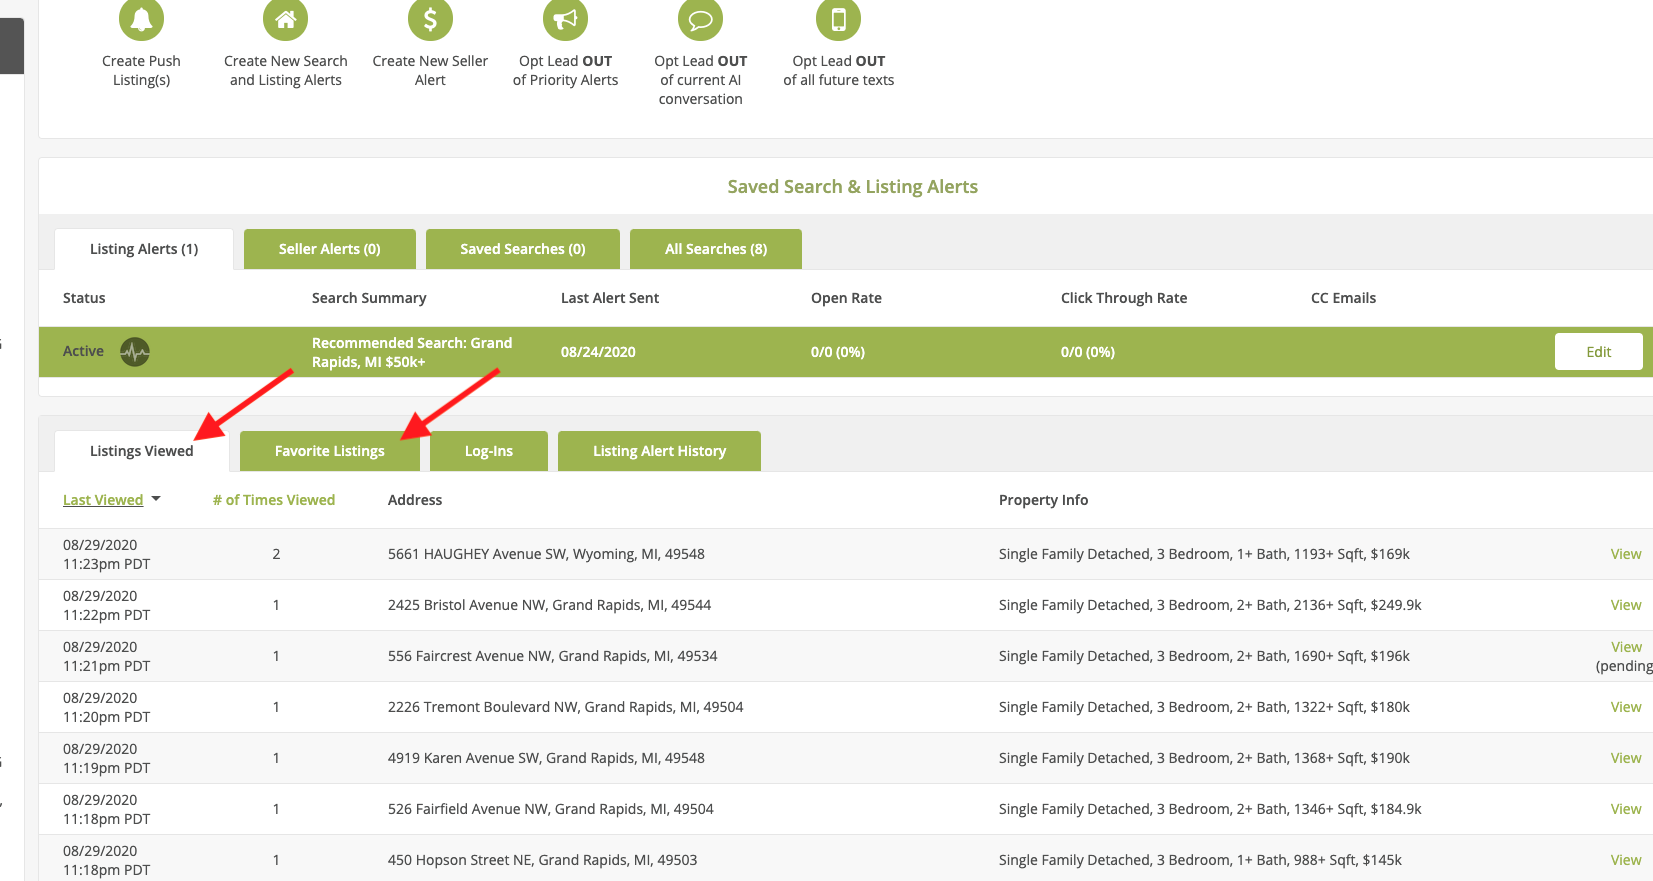The image size is (1653, 881).
Task: Toggle the sort arrow next to Last Viewed
Action: point(156,499)
